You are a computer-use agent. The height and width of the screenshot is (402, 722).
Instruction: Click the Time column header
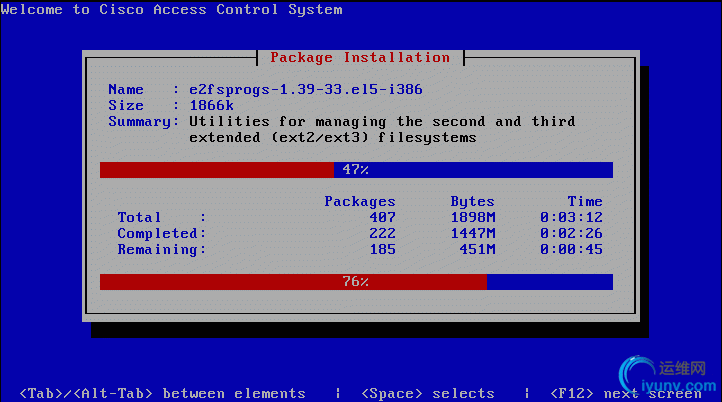[x=585, y=201]
